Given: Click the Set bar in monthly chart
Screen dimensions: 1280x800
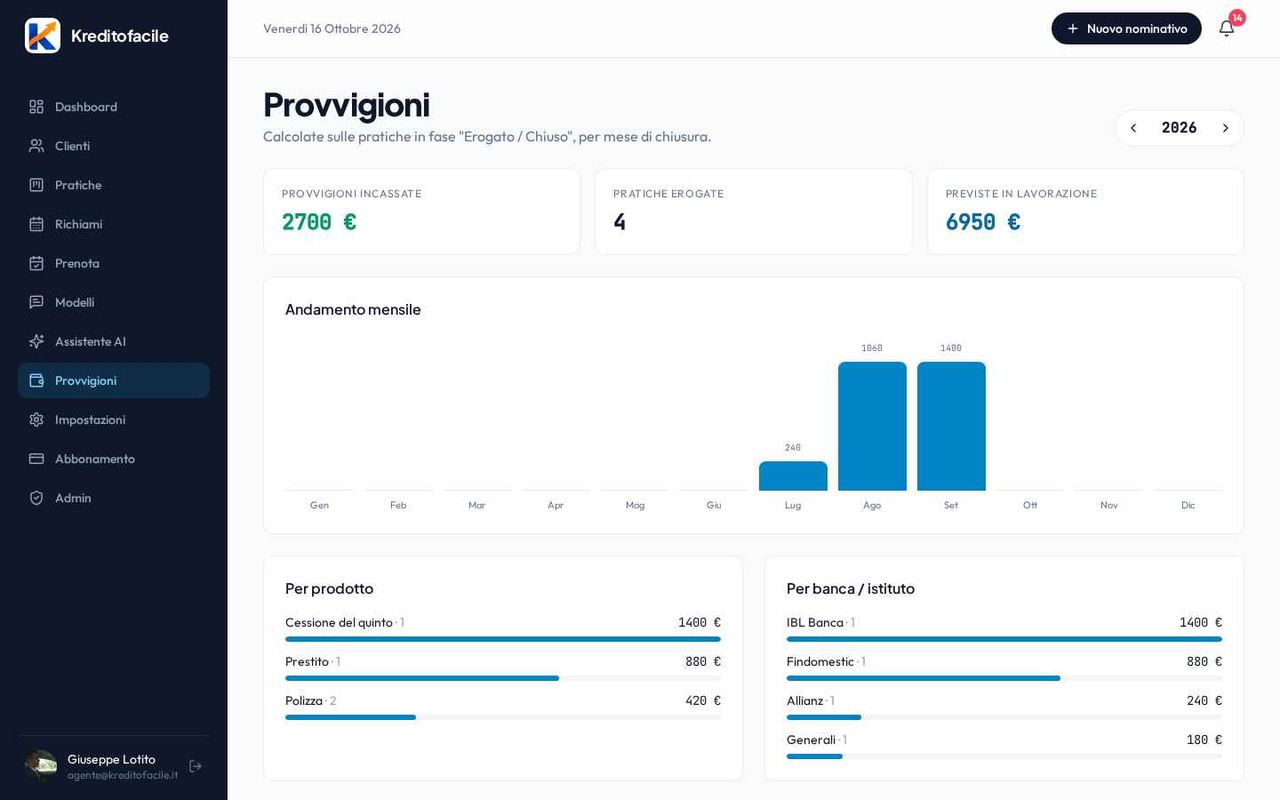Looking at the screenshot, I should 951,426.
